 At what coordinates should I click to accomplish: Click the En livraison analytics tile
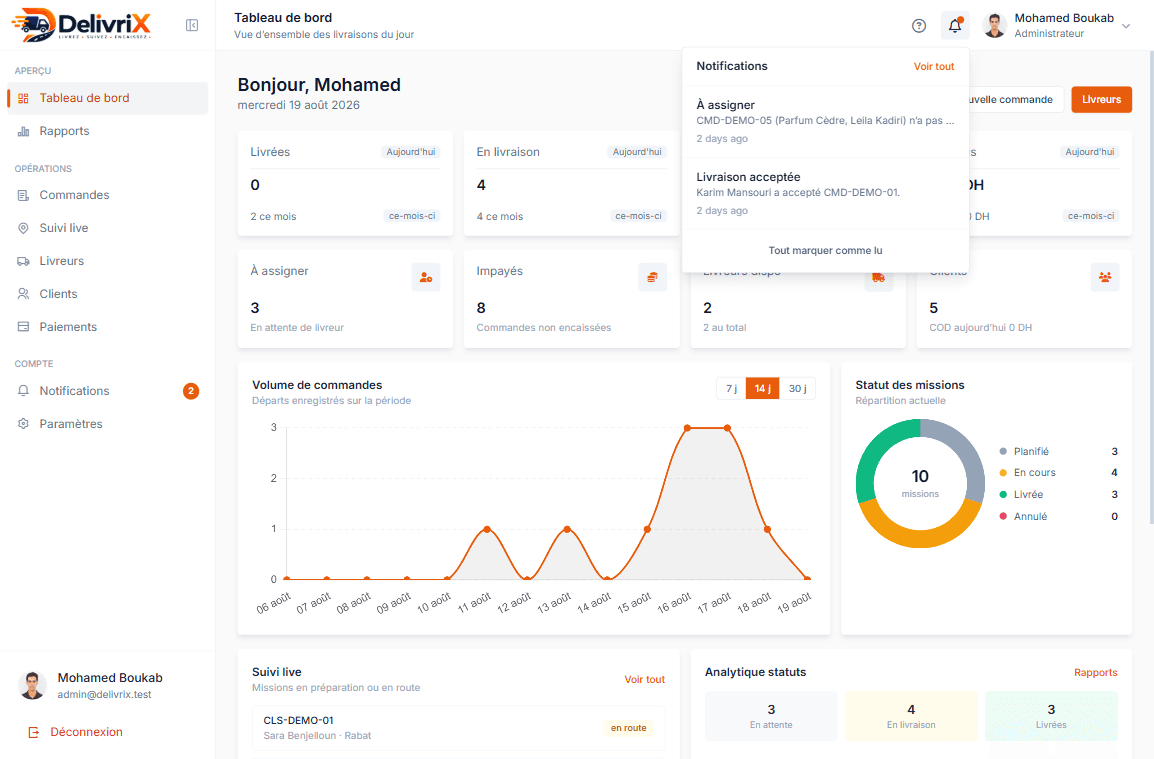pyautogui.click(x=911, y=716)
